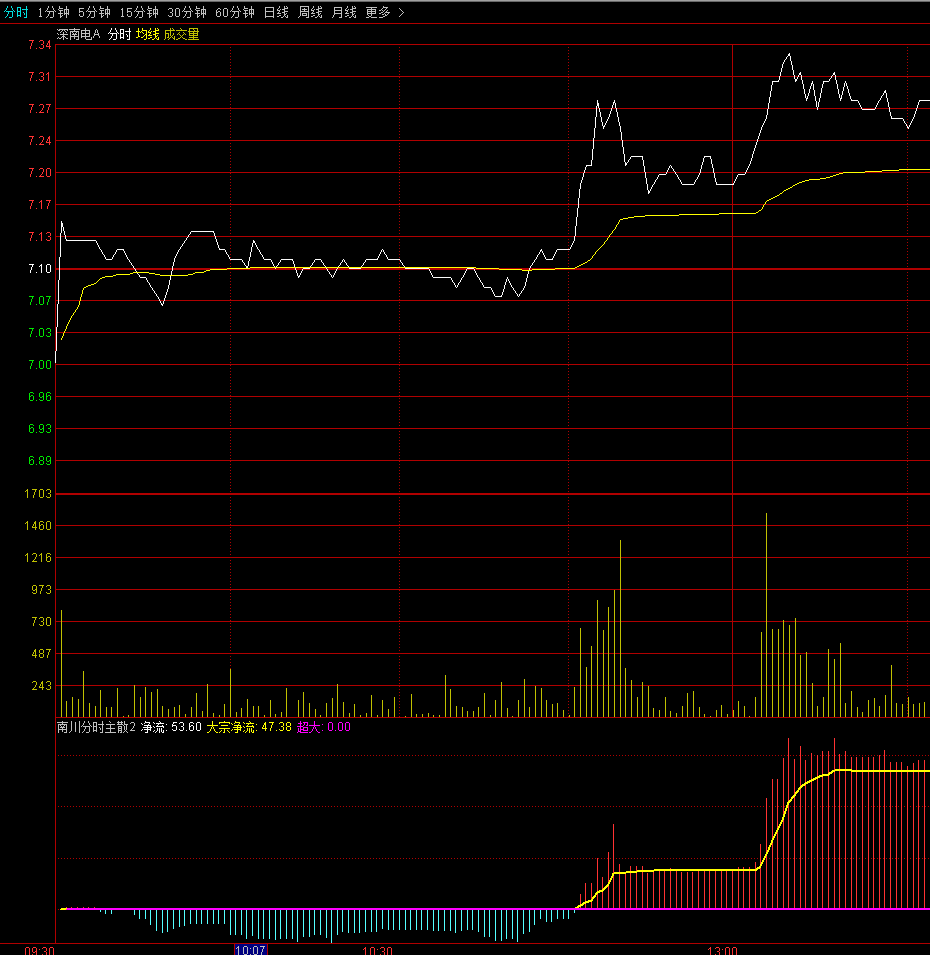This screenshot has height=955, width=930.
Task: Expand the arrow next to 更多
Action: click(x=401, y=12)
